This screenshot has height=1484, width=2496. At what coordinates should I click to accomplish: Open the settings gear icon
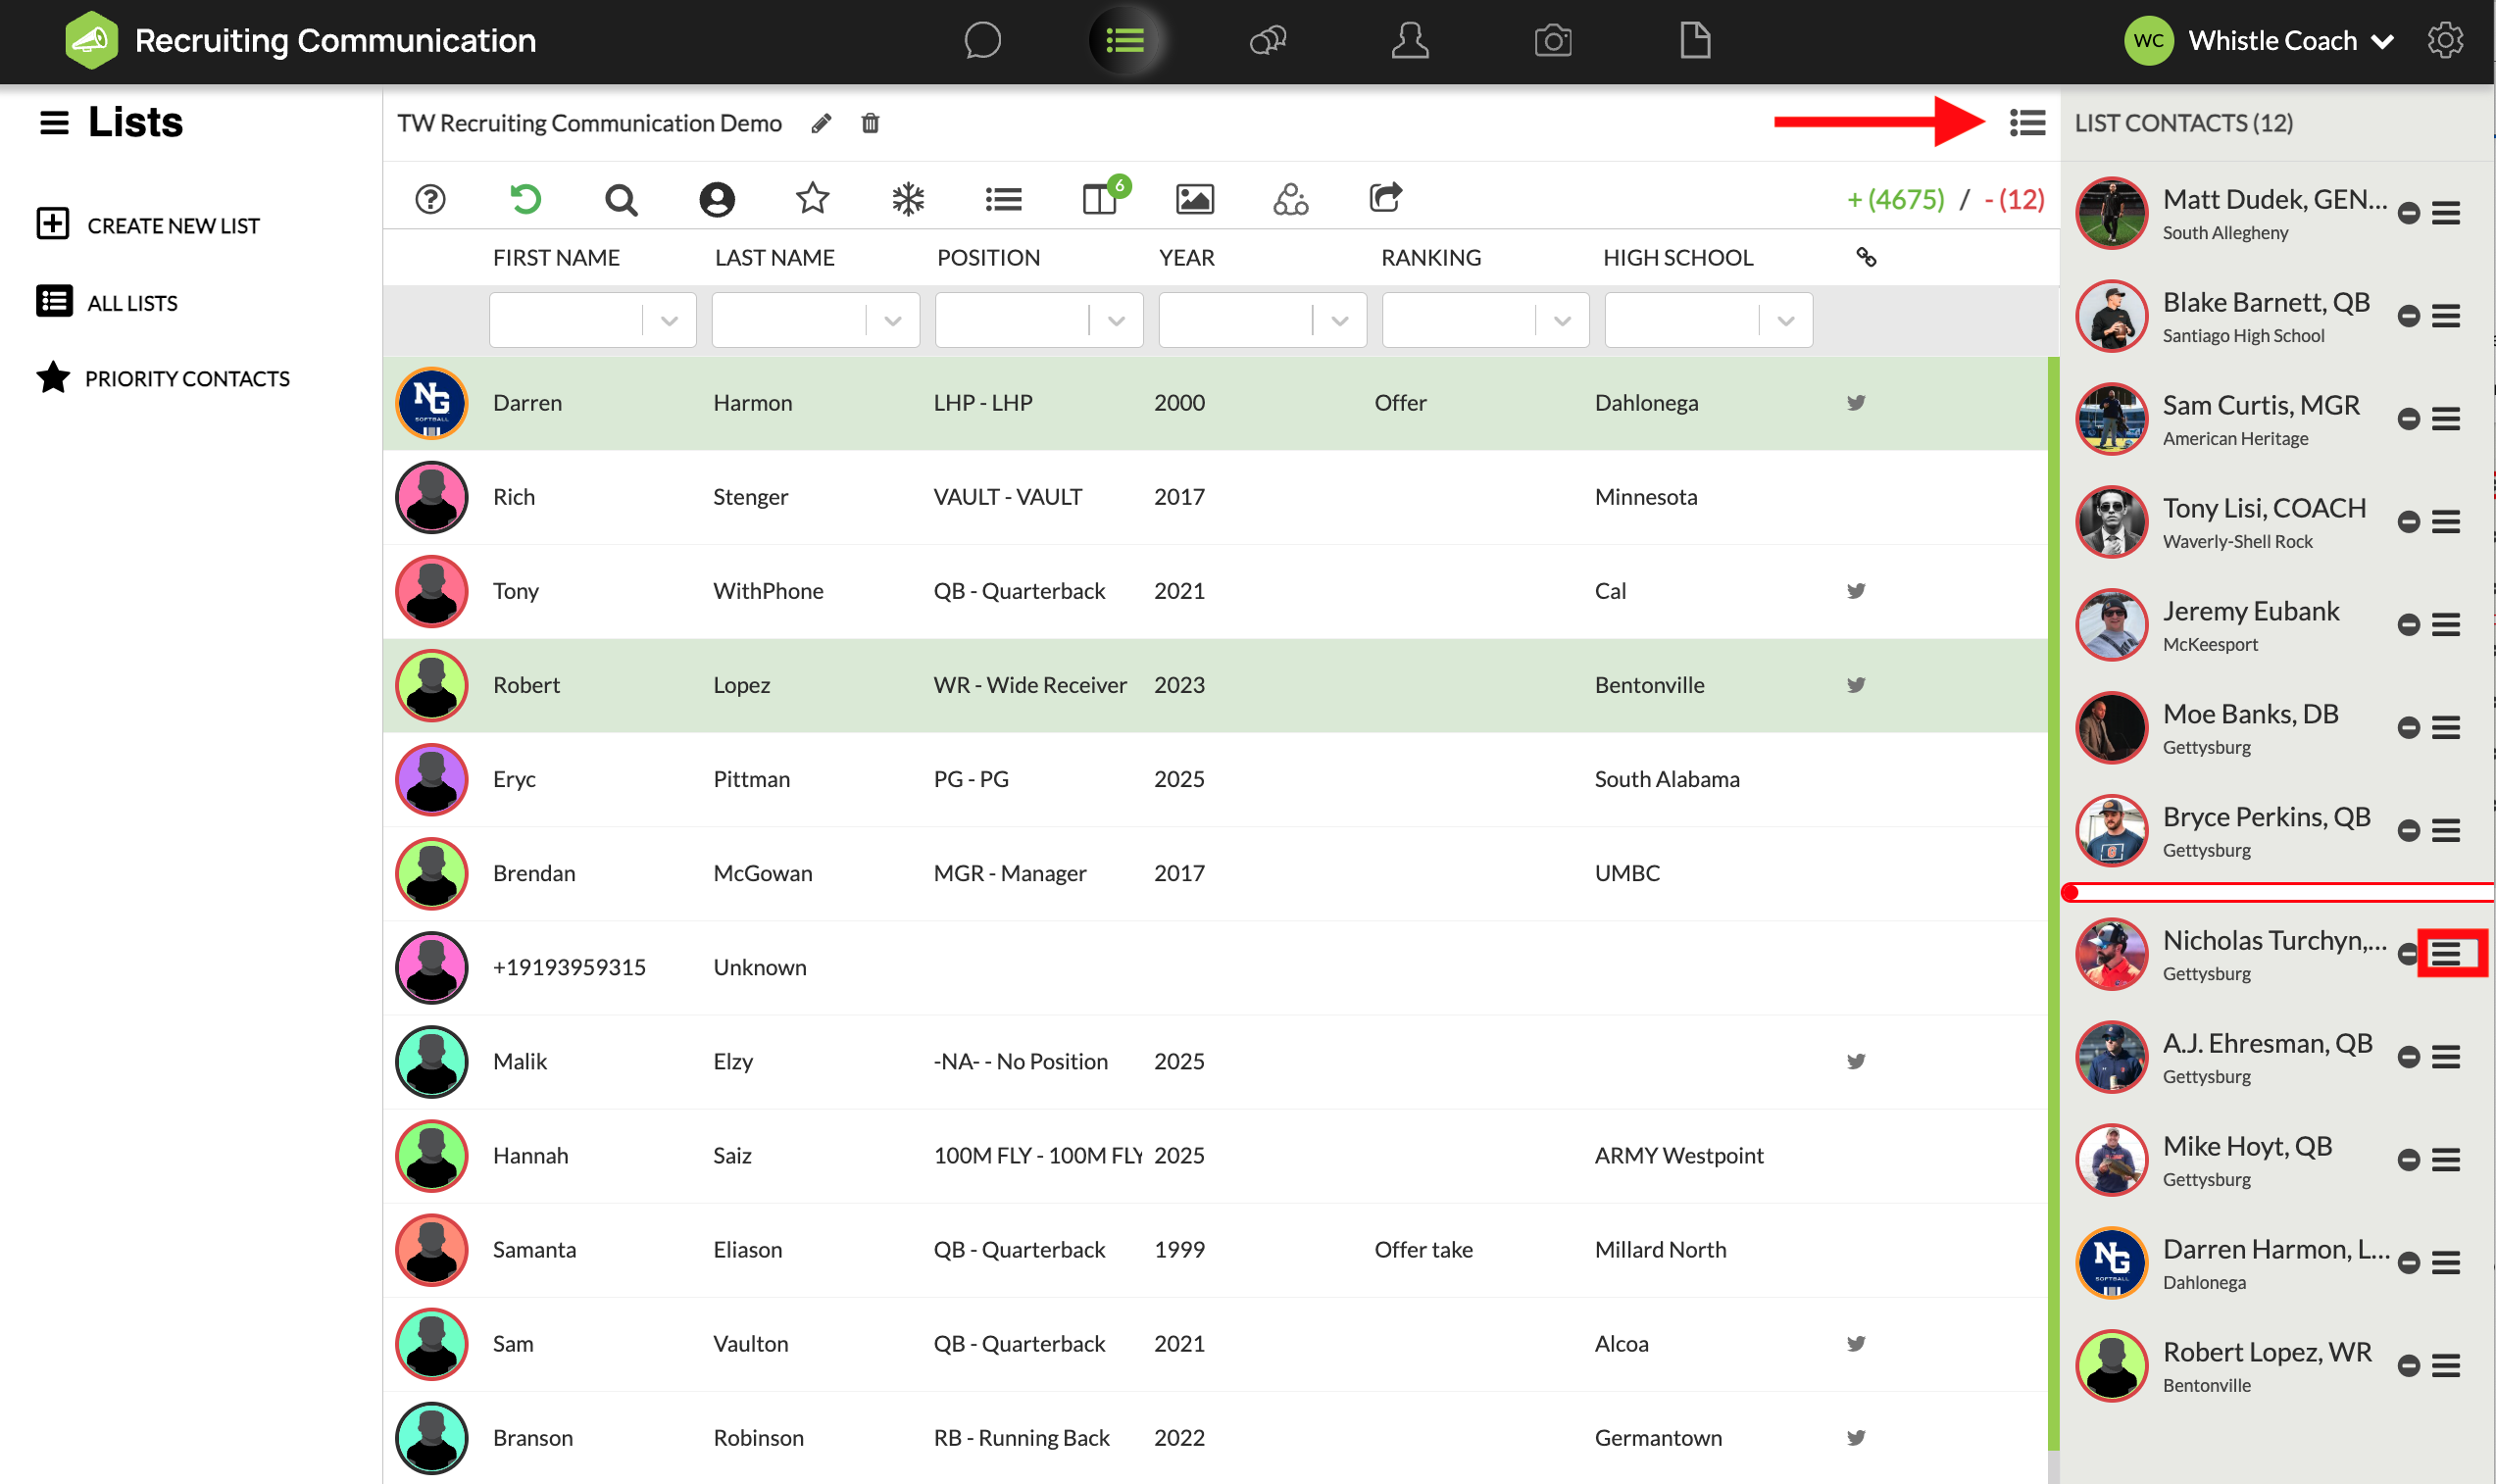pyautogui.click(x=2445, y=41)
